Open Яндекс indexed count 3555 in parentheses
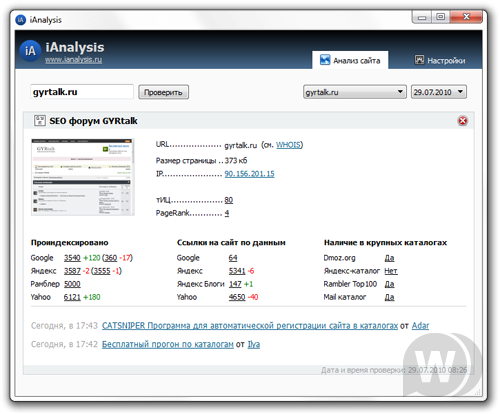The height and width of the screenshot is (414, 500). coord(102,271)
